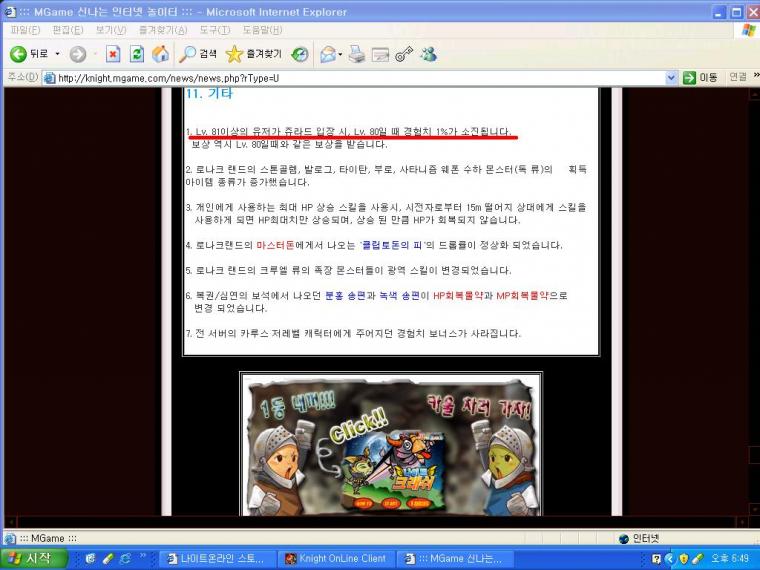
Task: Stop page loading with the red X icon
Action: tap(113, 54)
